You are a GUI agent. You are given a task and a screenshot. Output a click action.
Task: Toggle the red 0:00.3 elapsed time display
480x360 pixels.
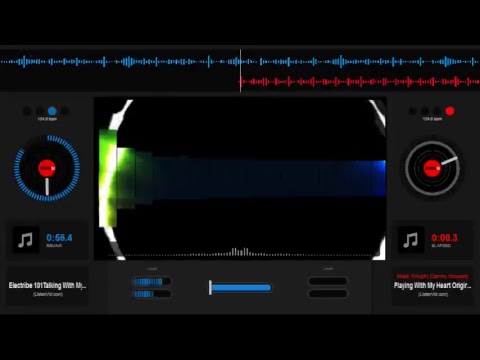pos(444,238)
